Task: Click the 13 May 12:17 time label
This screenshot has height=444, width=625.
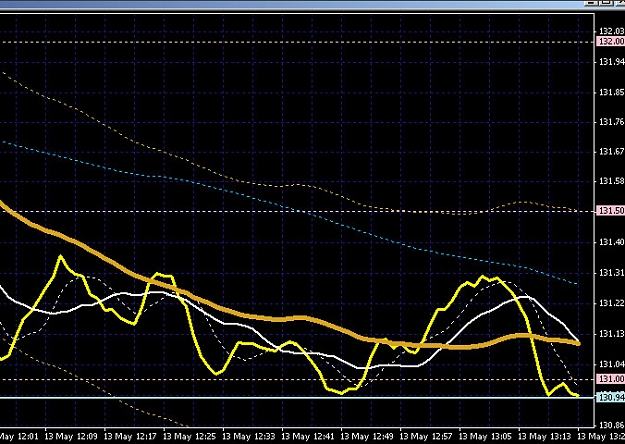Action: pyautogui.click(x=130, y=436)
